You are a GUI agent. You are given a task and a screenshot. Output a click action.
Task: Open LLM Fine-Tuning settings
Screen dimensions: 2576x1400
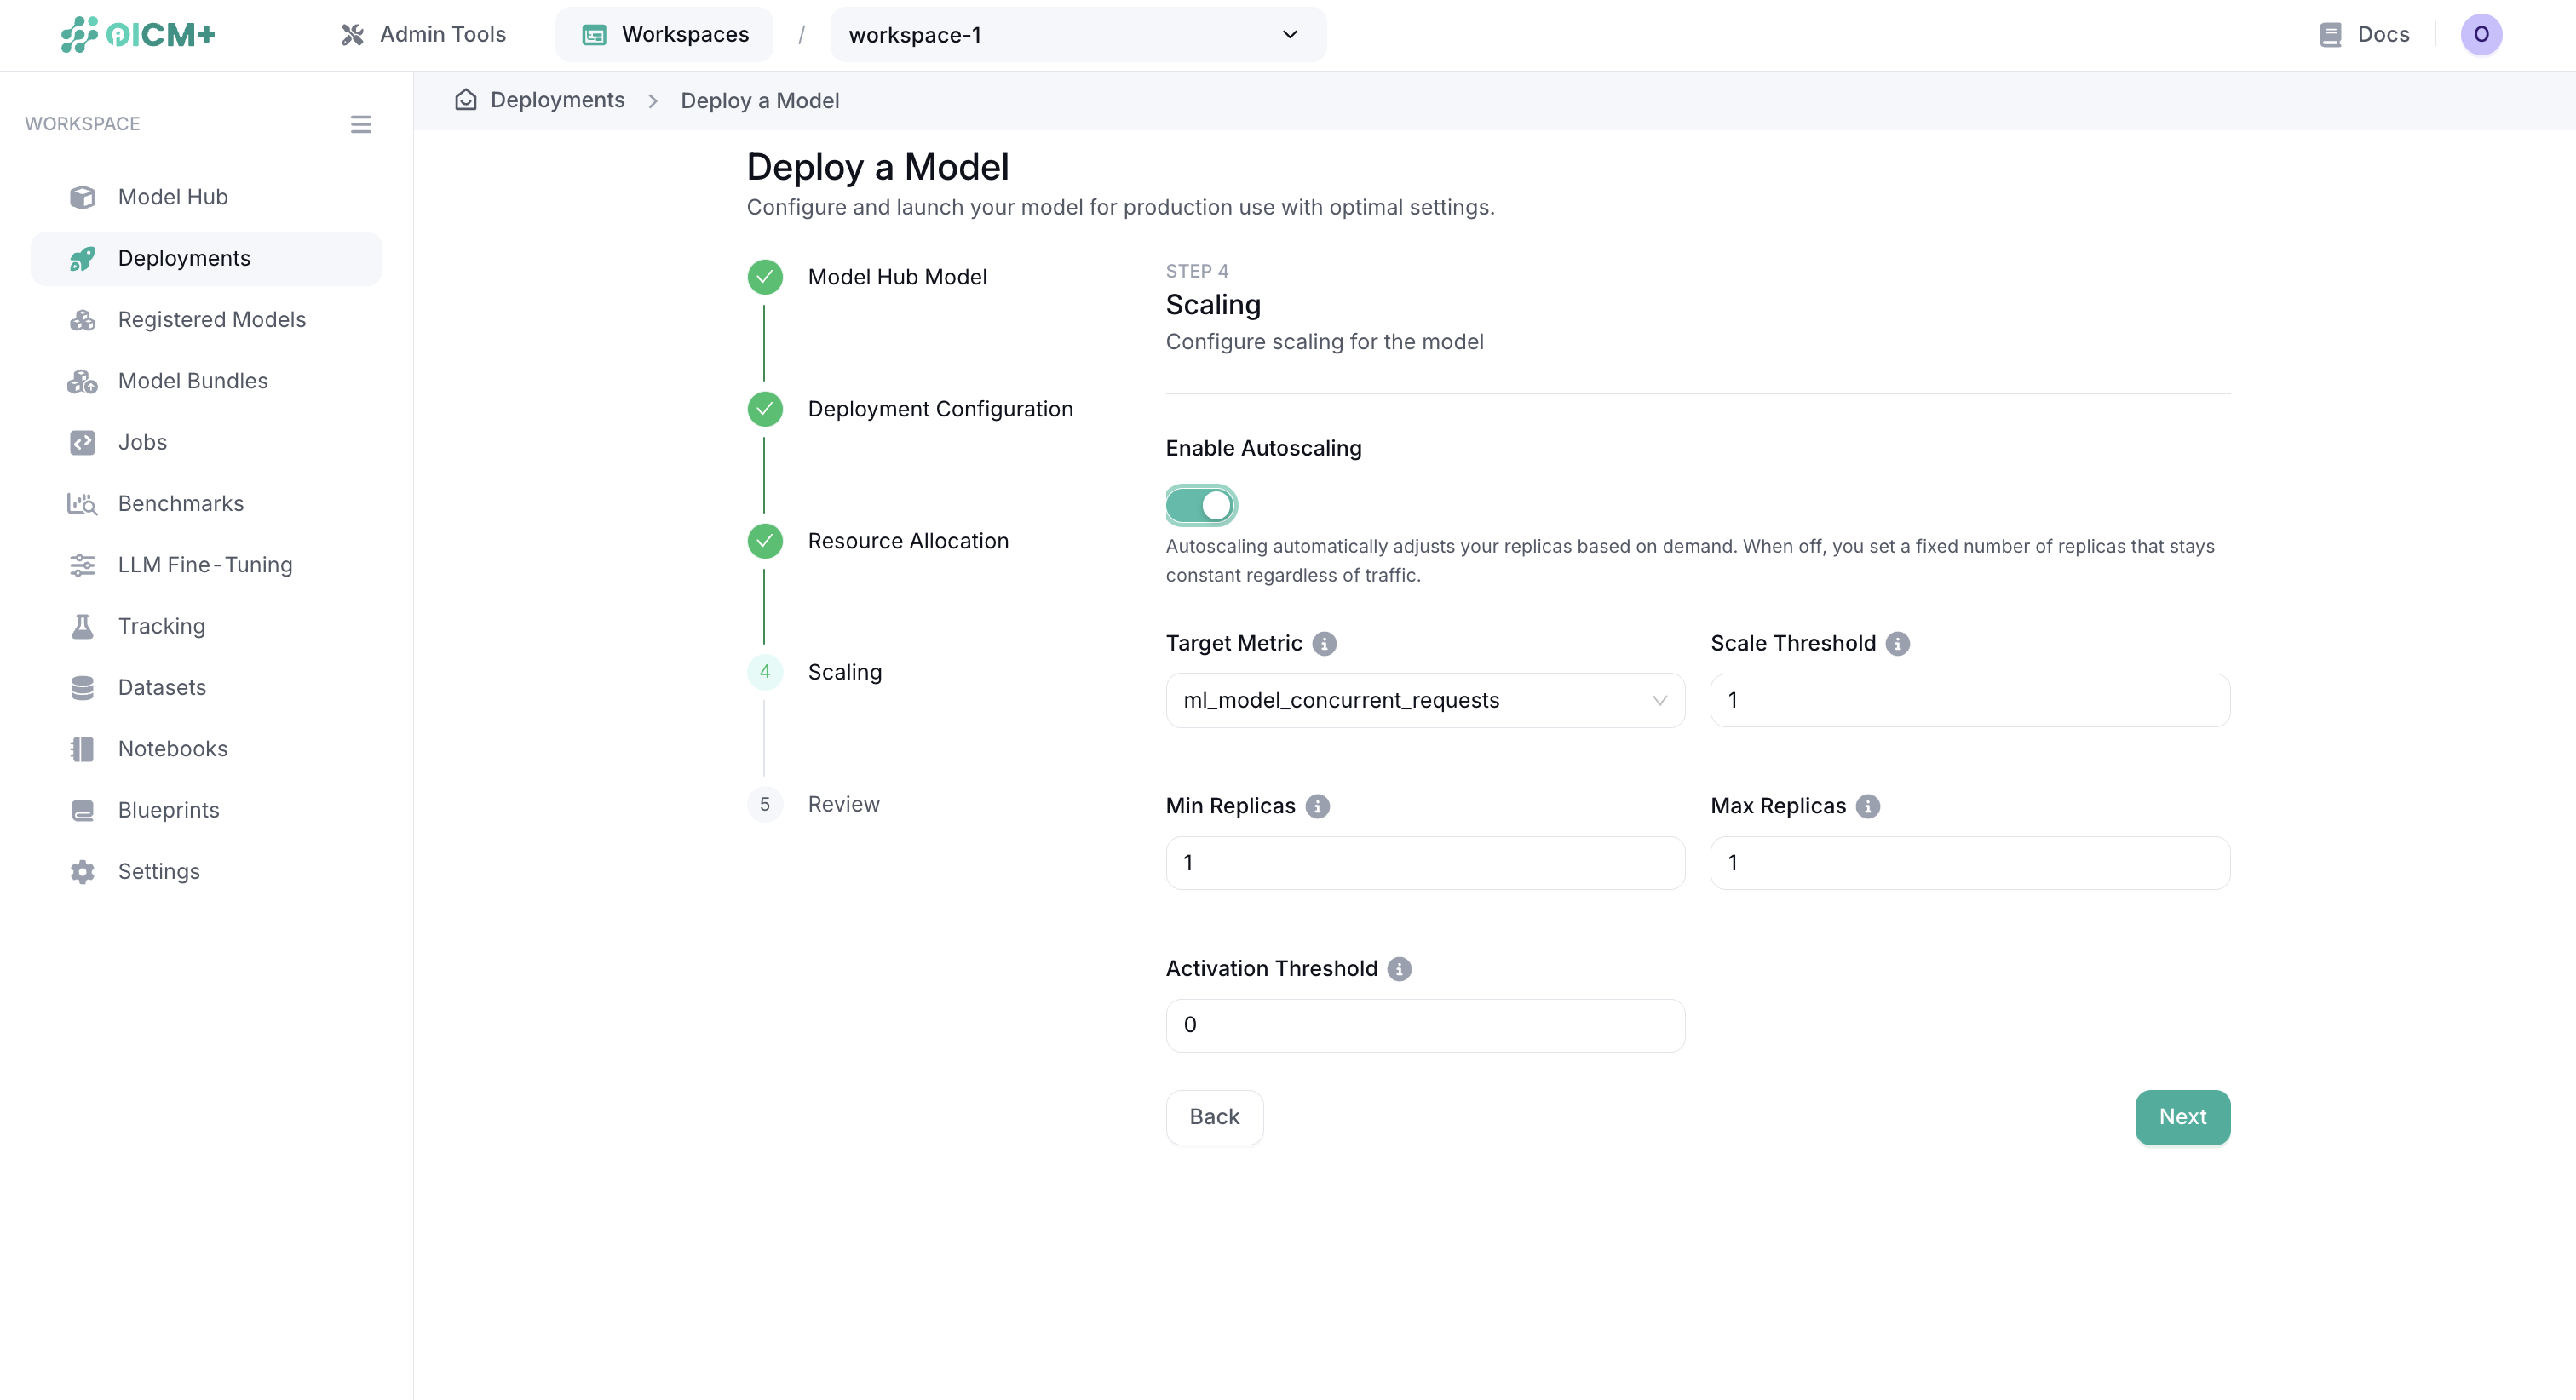pos(205,564)
